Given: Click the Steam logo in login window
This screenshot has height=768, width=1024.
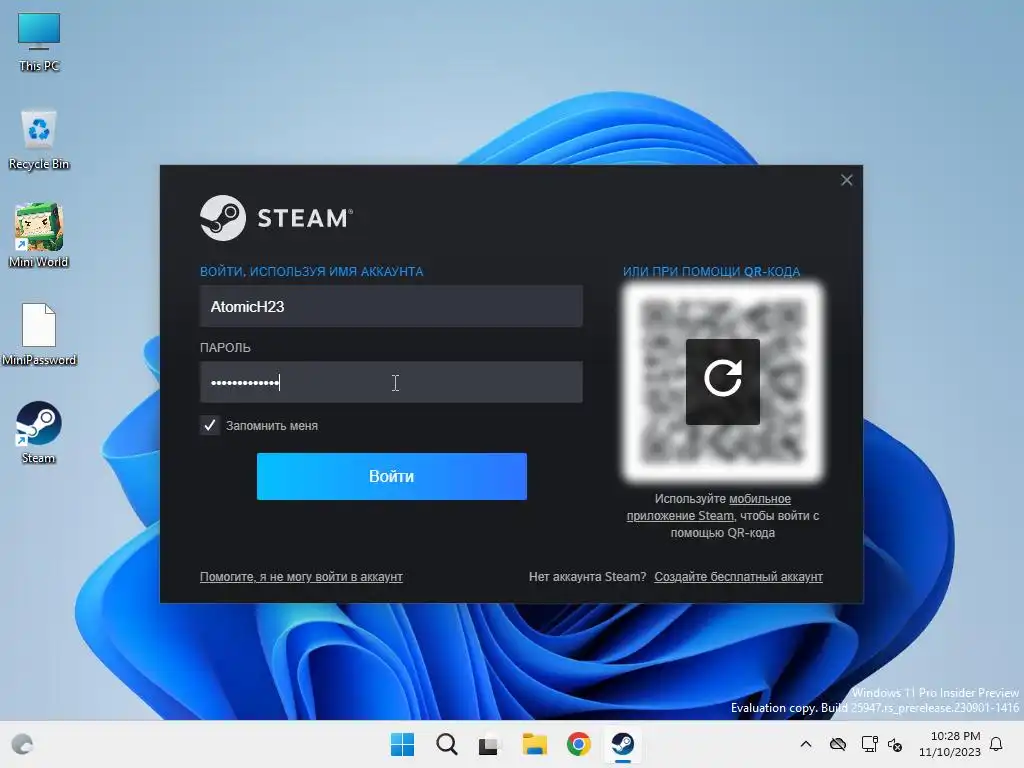Looking at the screenshot, I should coord(276,218).
